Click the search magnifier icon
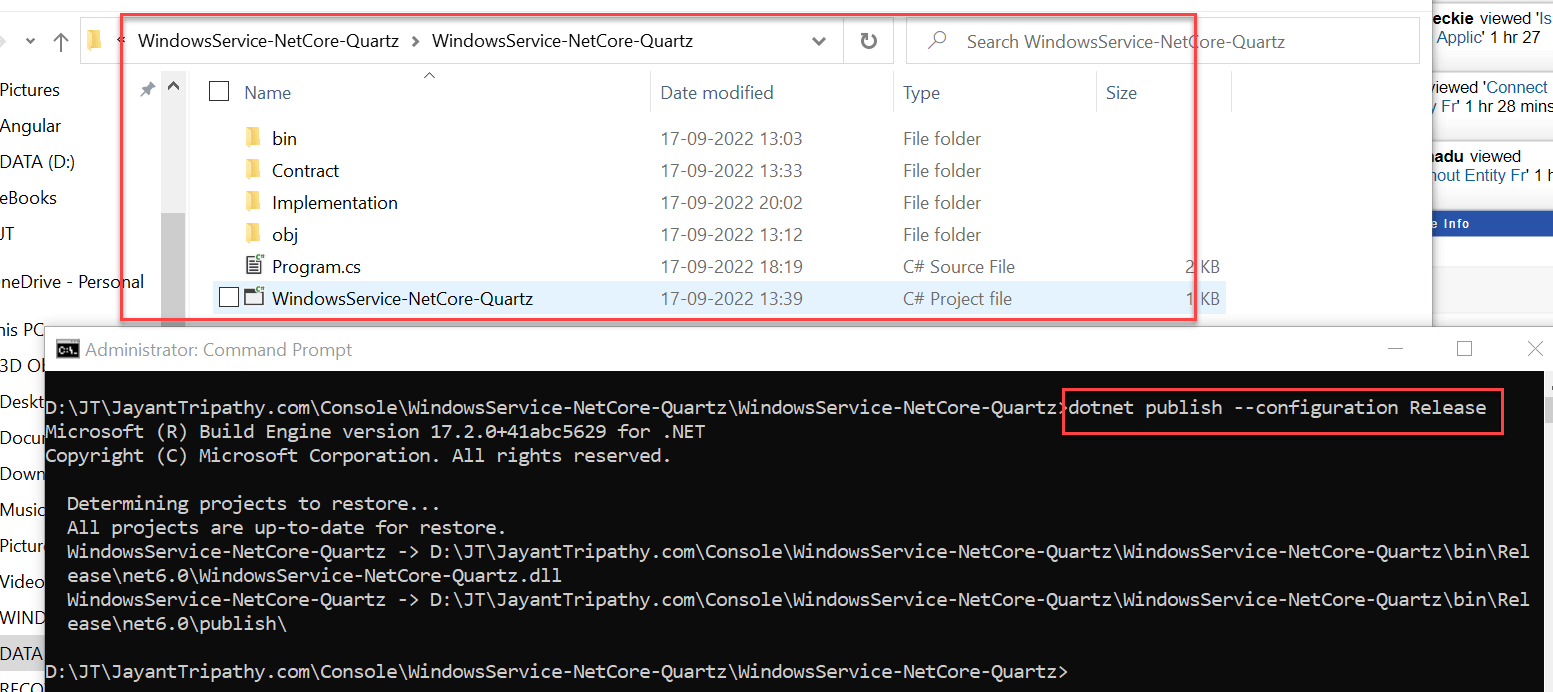This screenshot has width=1553, height=692. [936, 40]
